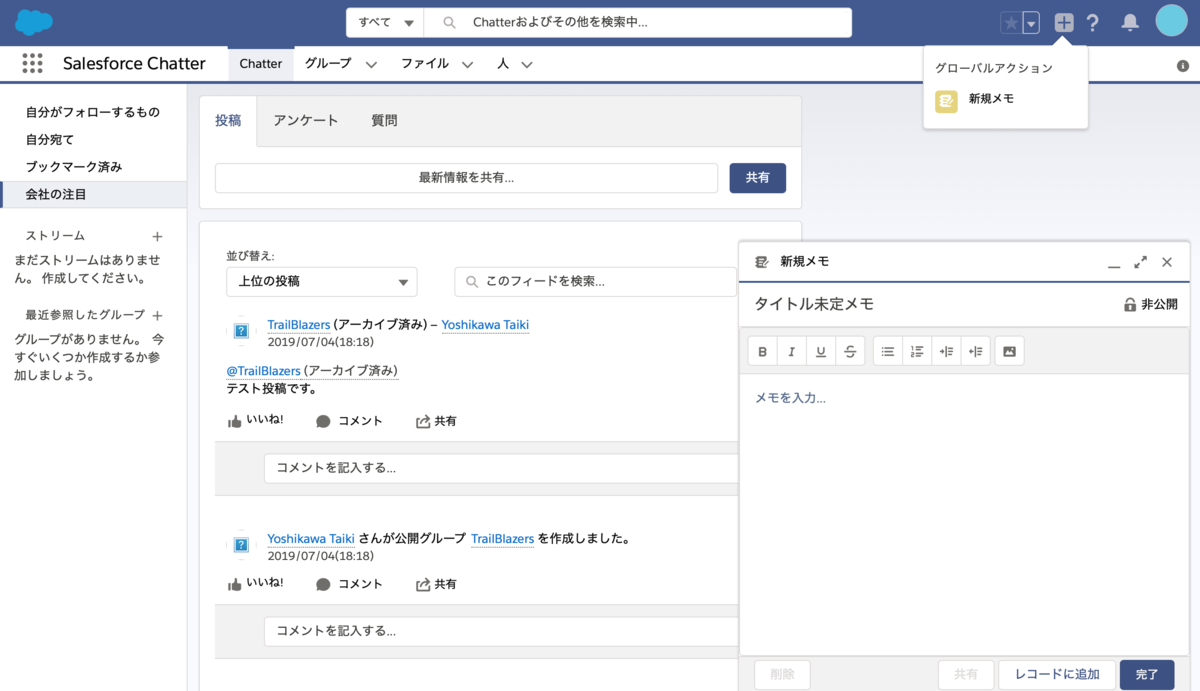
Task: Like the TrailBlazers test post
Action: click(x=256, y=421)
